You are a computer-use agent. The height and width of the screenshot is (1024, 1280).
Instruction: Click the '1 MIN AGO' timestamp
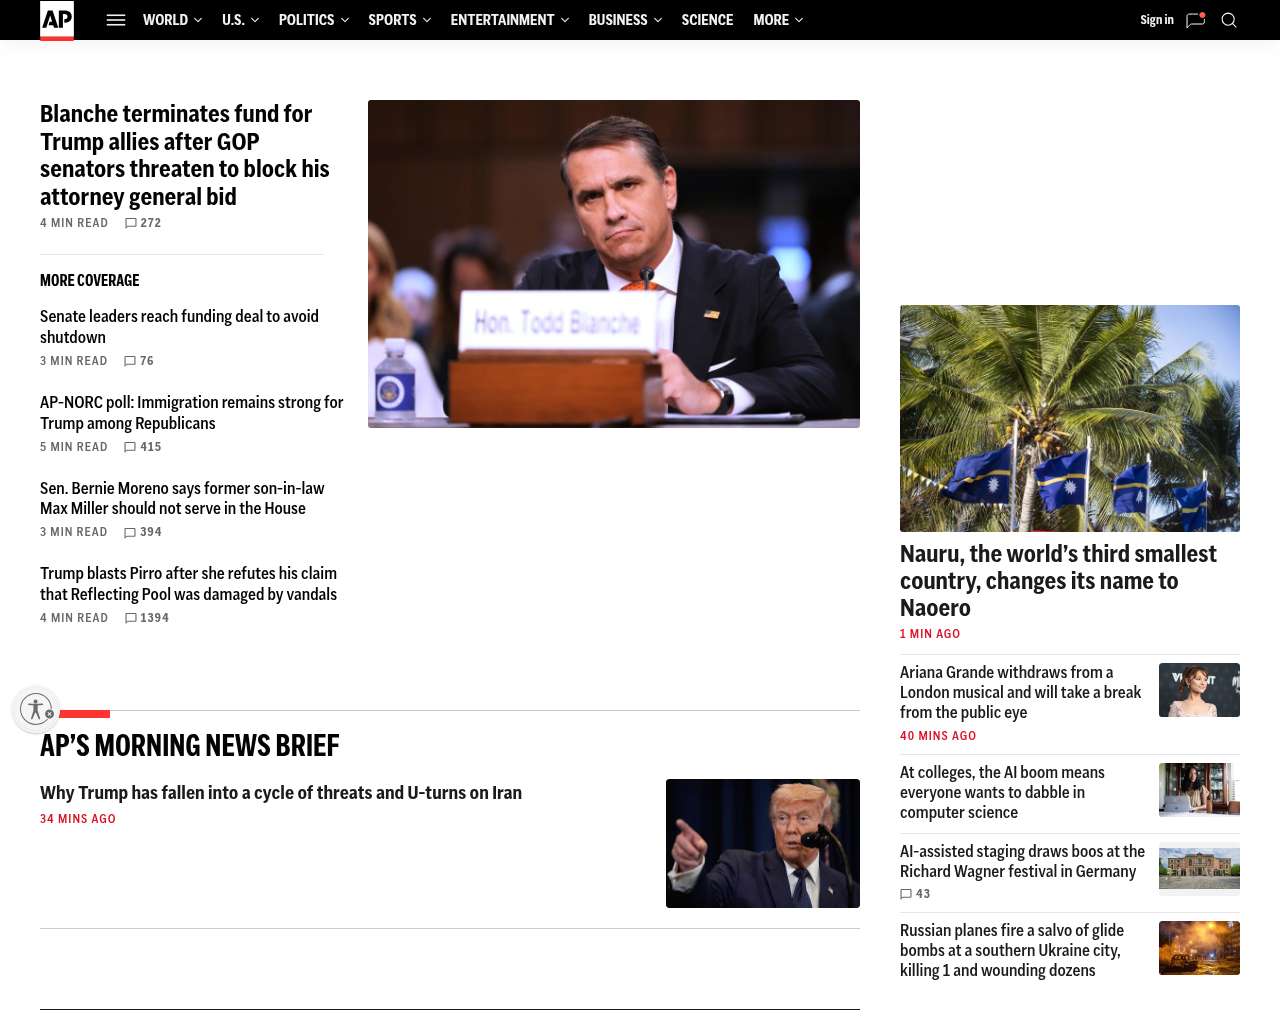pos(930,634)
